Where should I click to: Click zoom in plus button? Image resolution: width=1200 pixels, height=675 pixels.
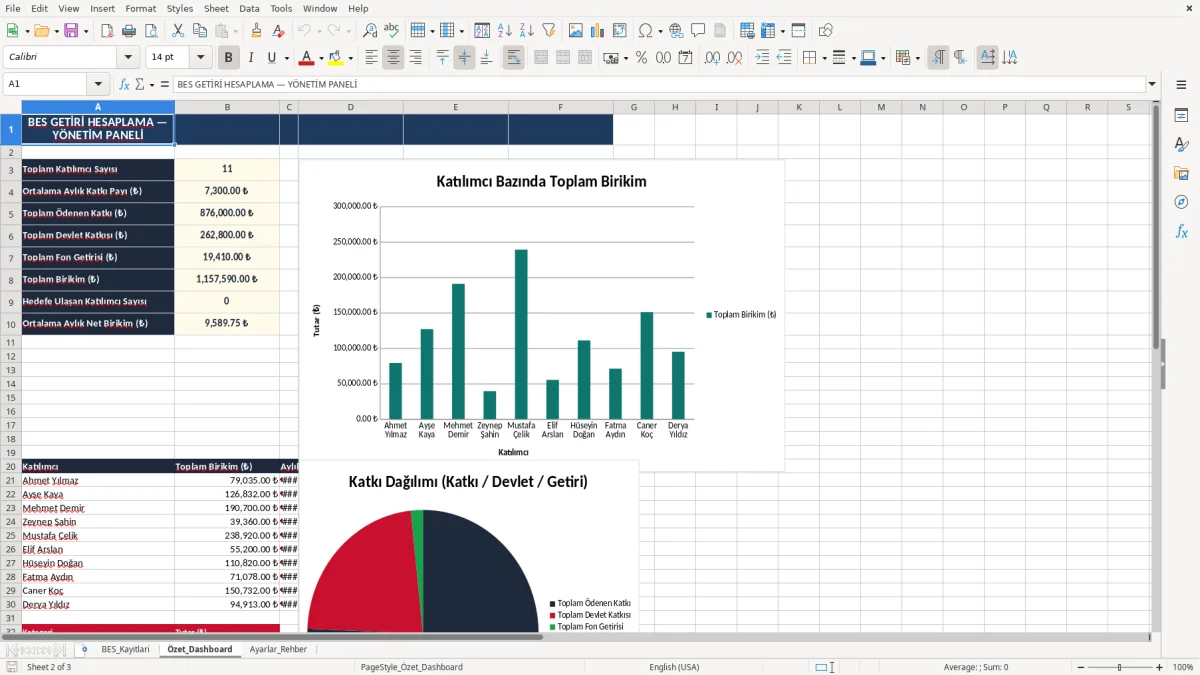click(1159, 667)
